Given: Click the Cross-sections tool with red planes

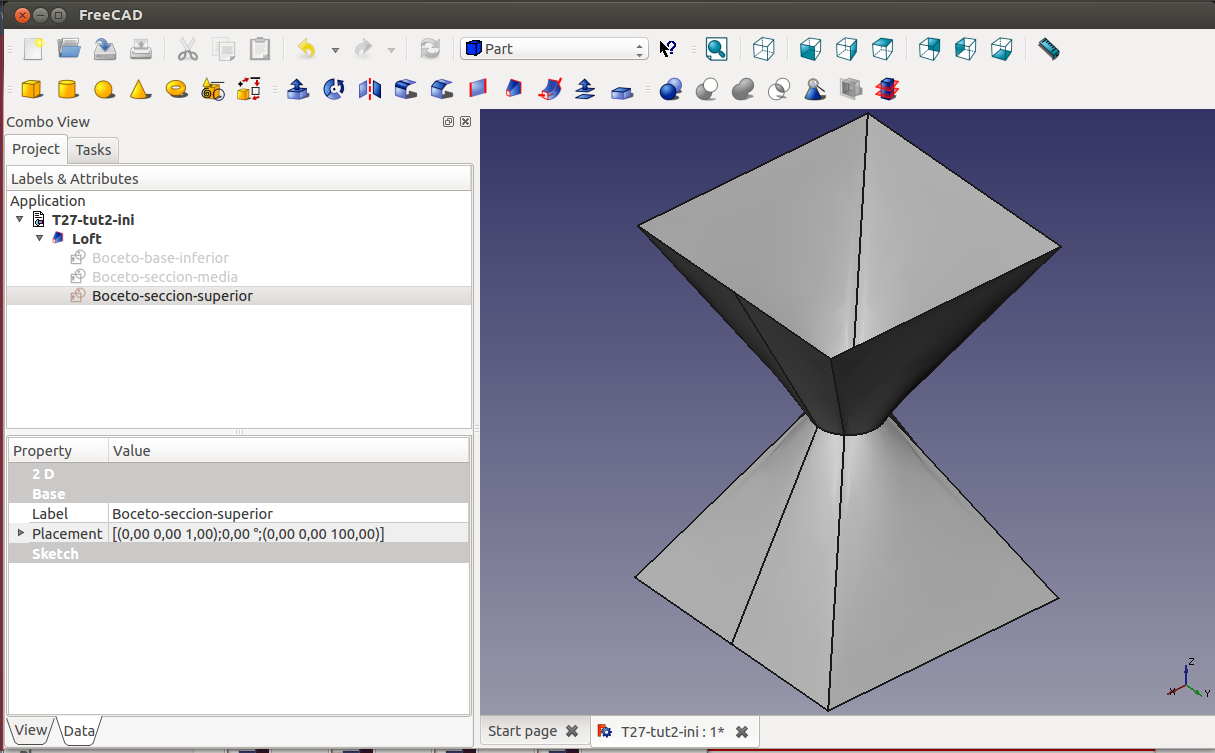Looking at the screenshot, I should [x=886, y=90].
